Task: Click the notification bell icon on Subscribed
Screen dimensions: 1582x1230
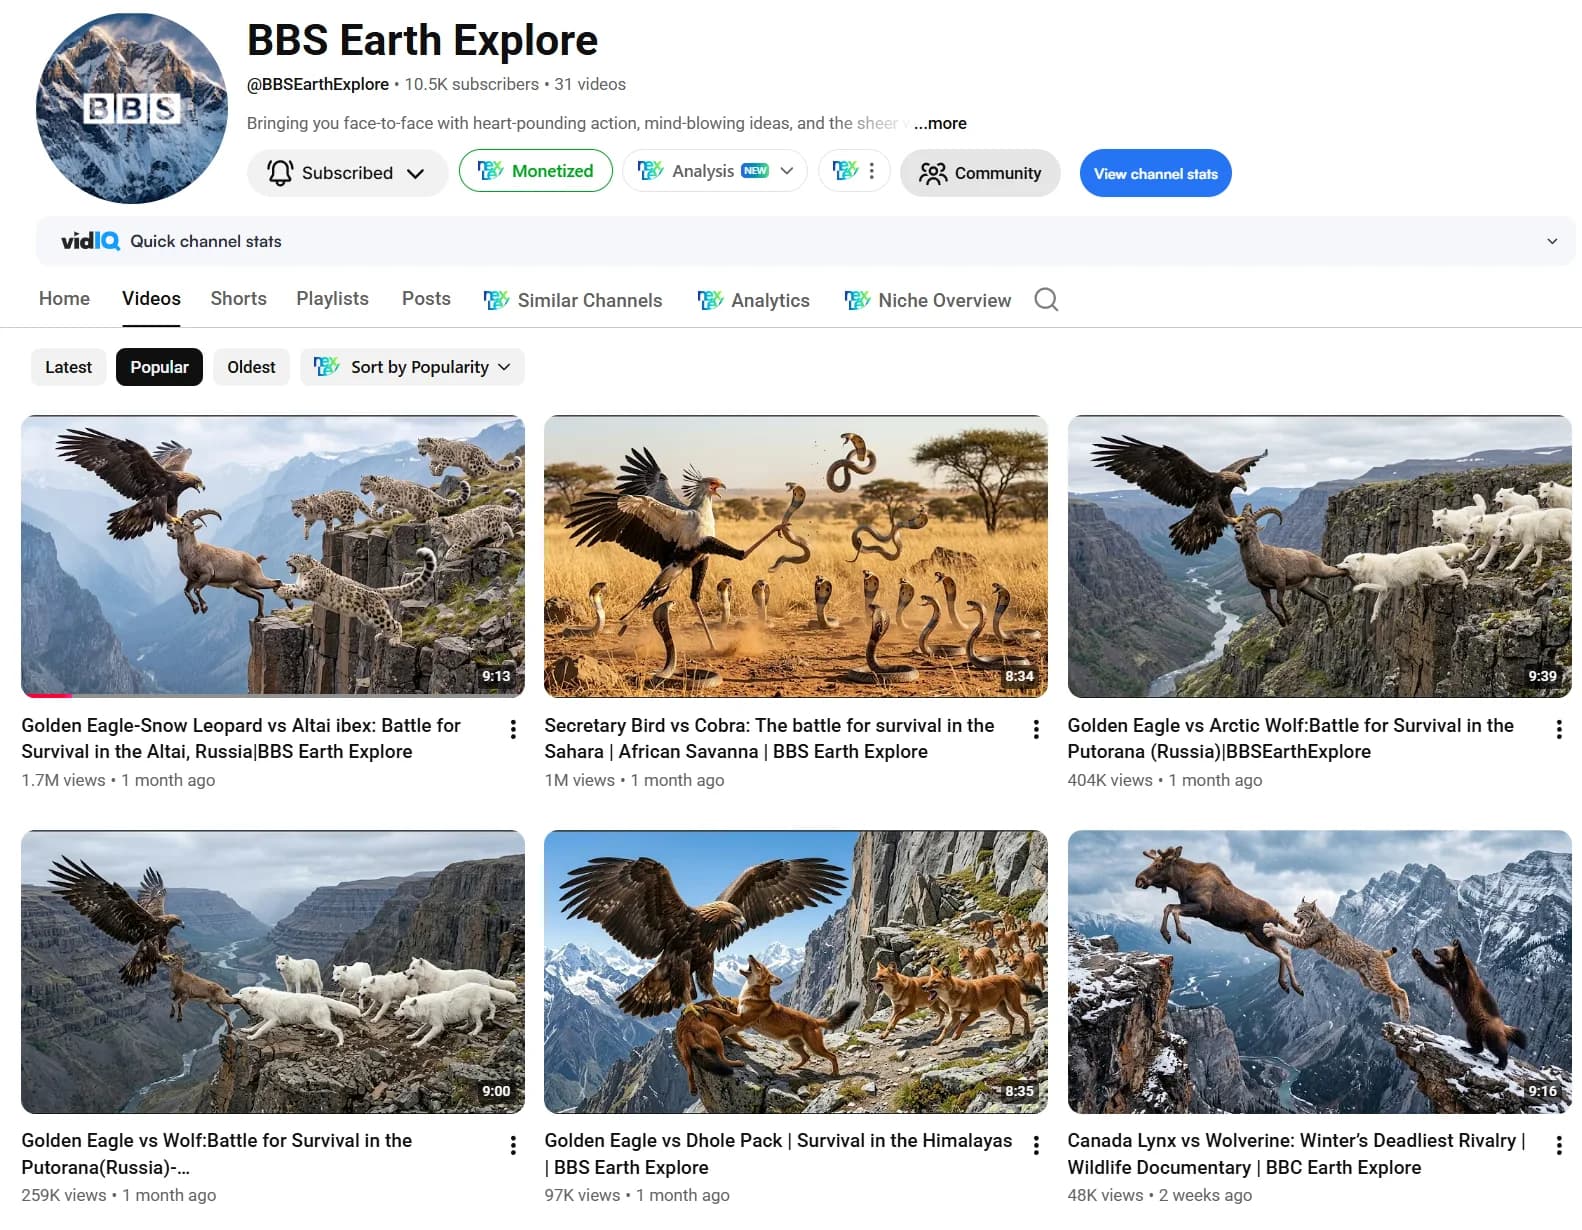Action: point(280,173)
